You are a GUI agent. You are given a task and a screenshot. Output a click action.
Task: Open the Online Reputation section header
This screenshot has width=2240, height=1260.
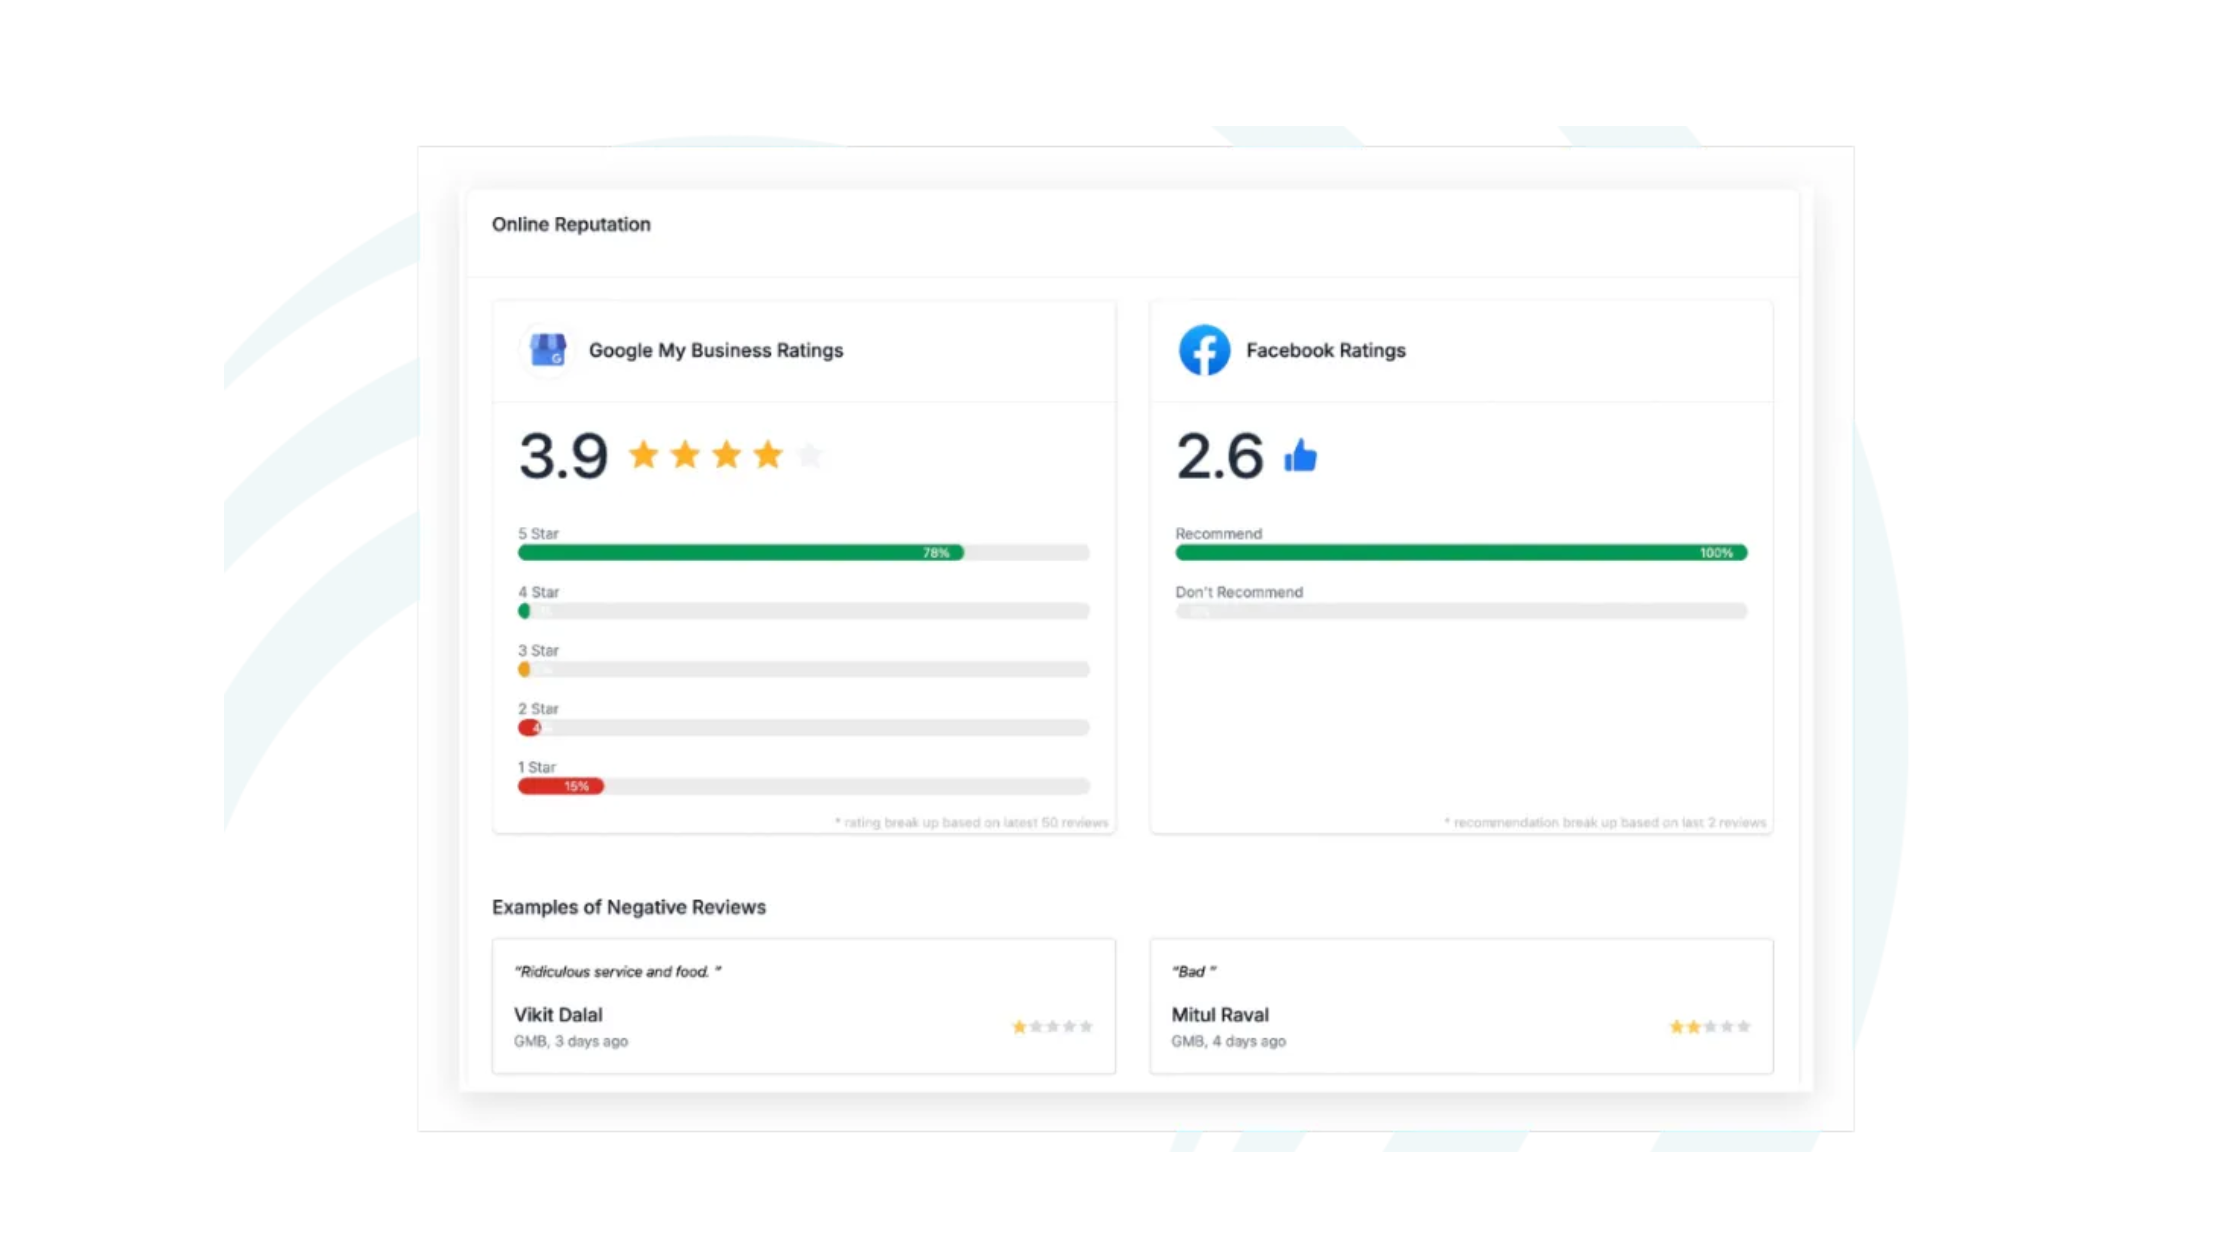click(571, 224)
